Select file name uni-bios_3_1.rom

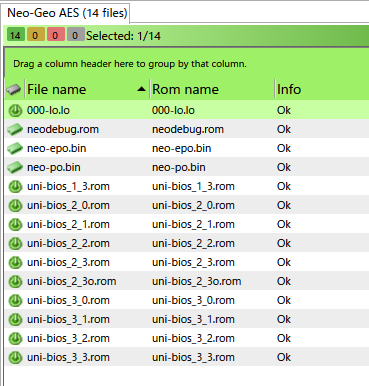click(68, 319)
